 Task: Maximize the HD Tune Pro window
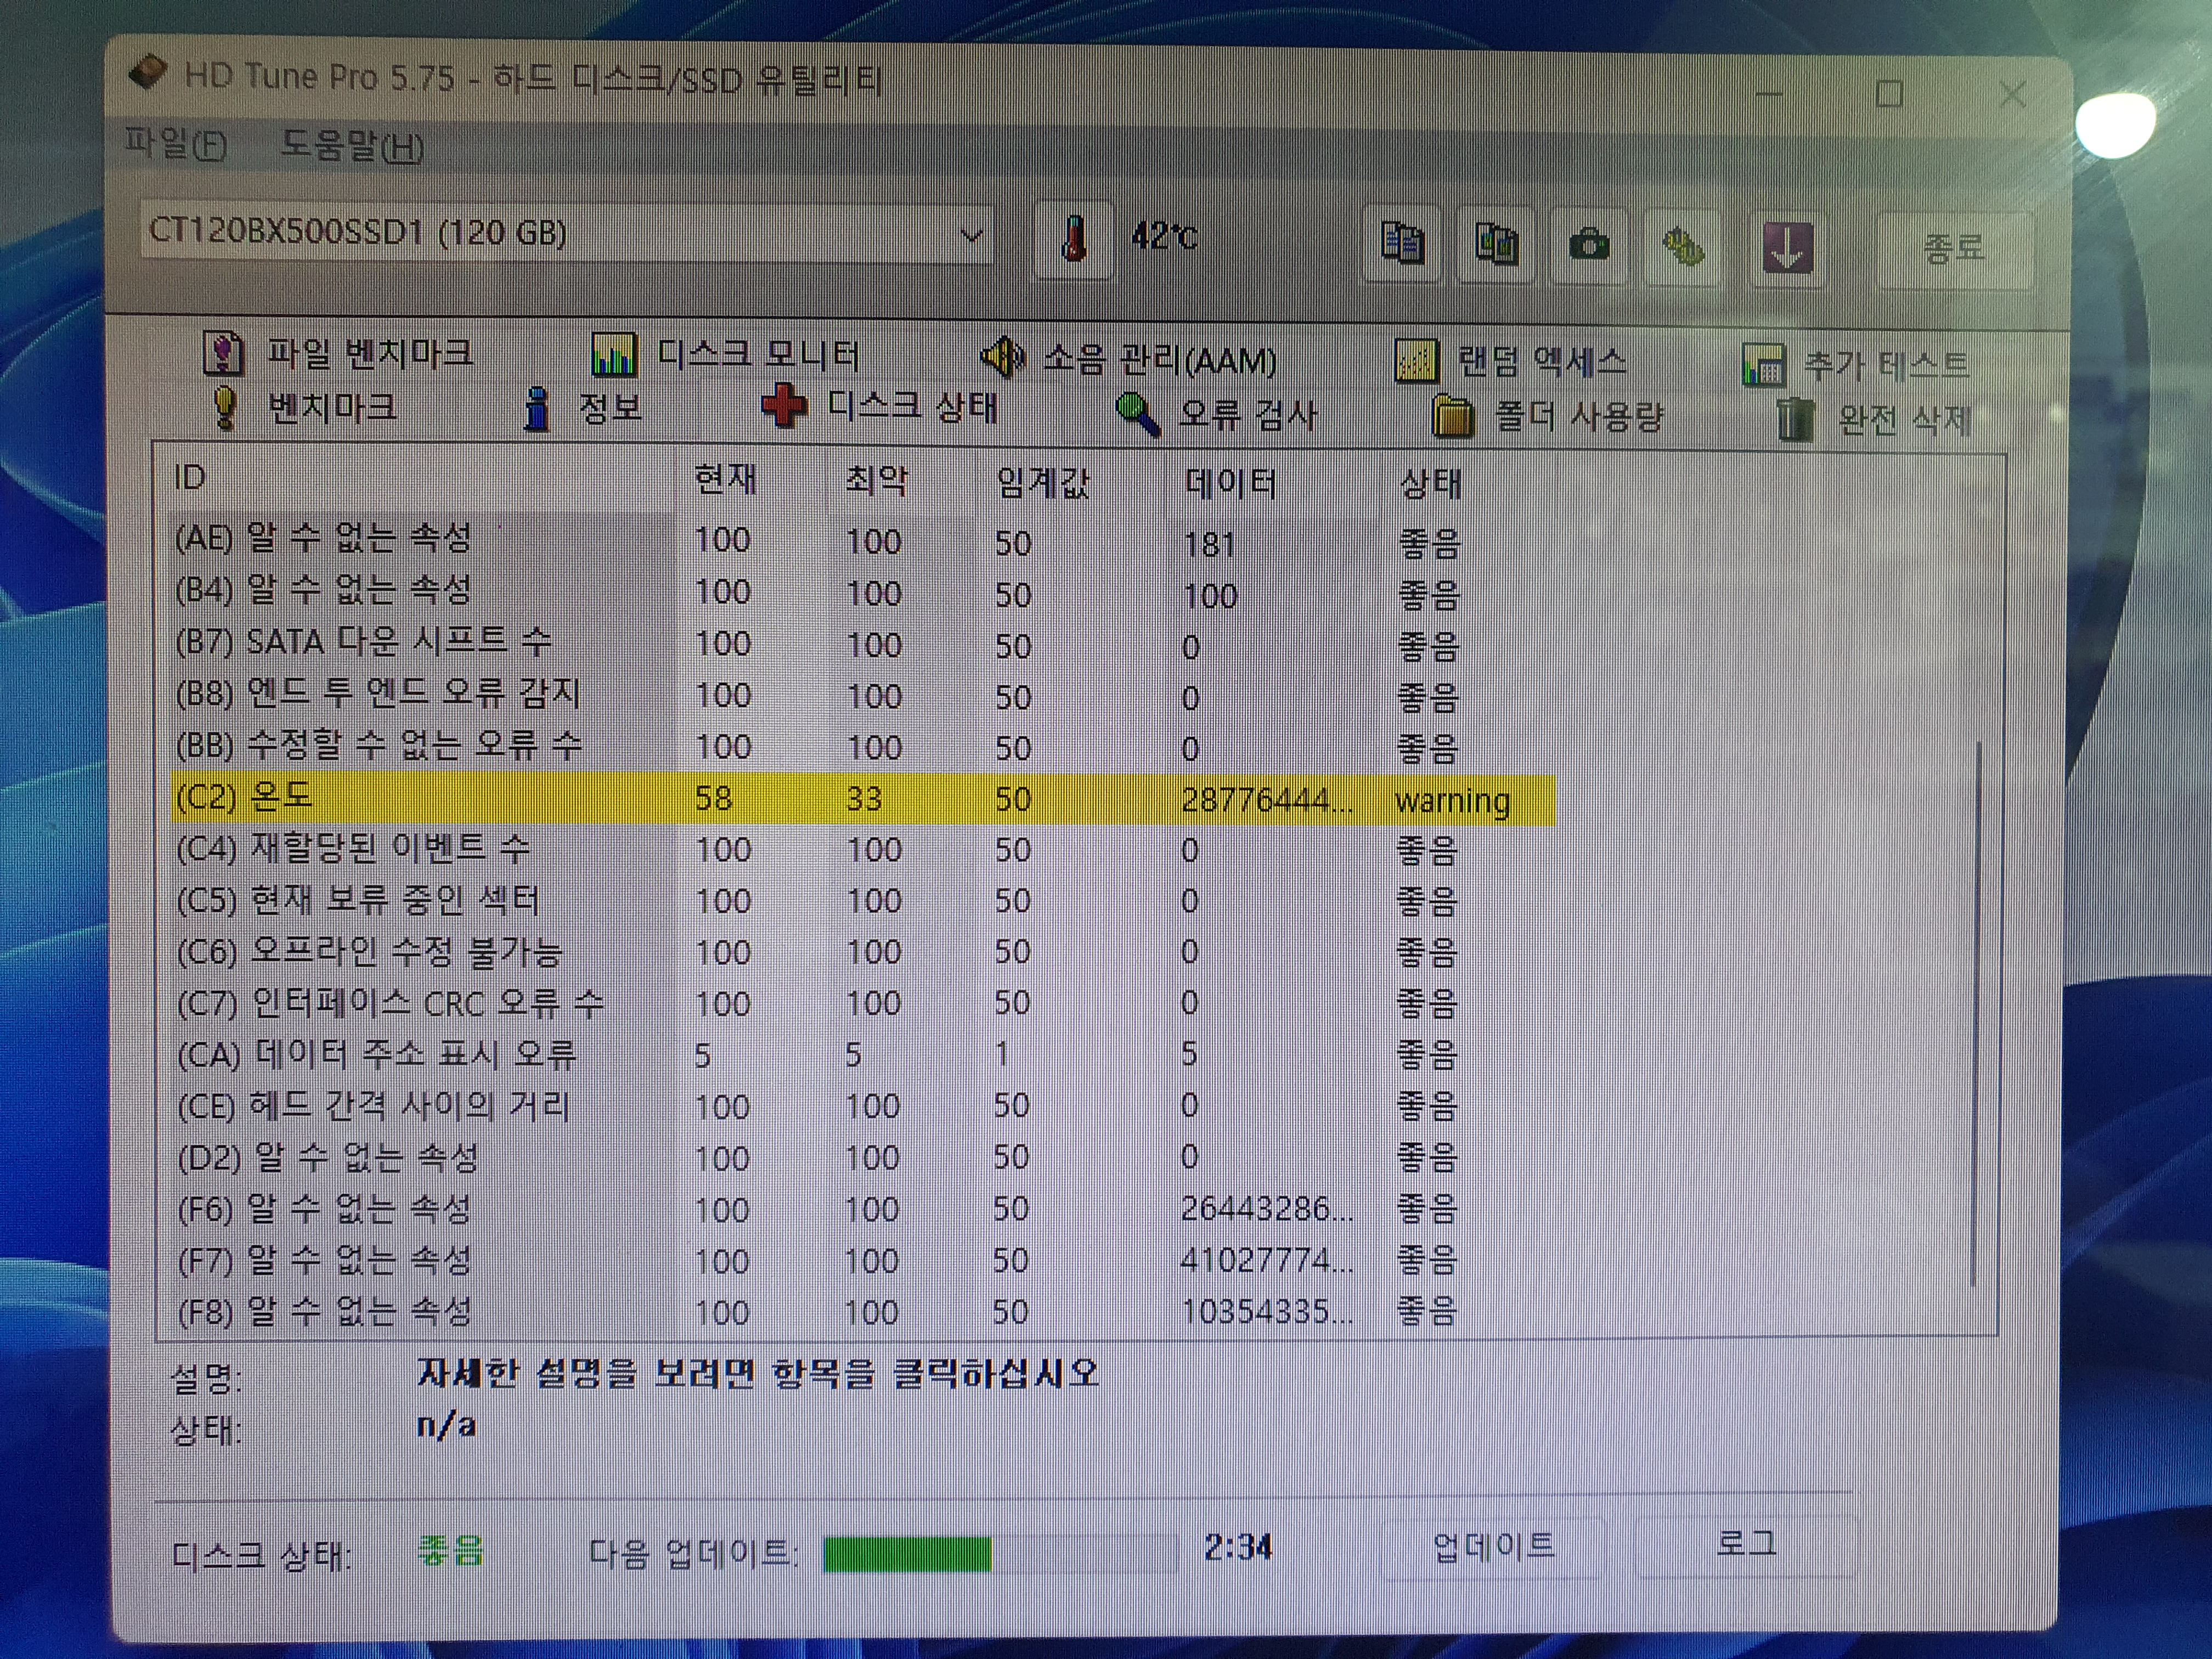pyautogui.click(x=1889, y=95)
